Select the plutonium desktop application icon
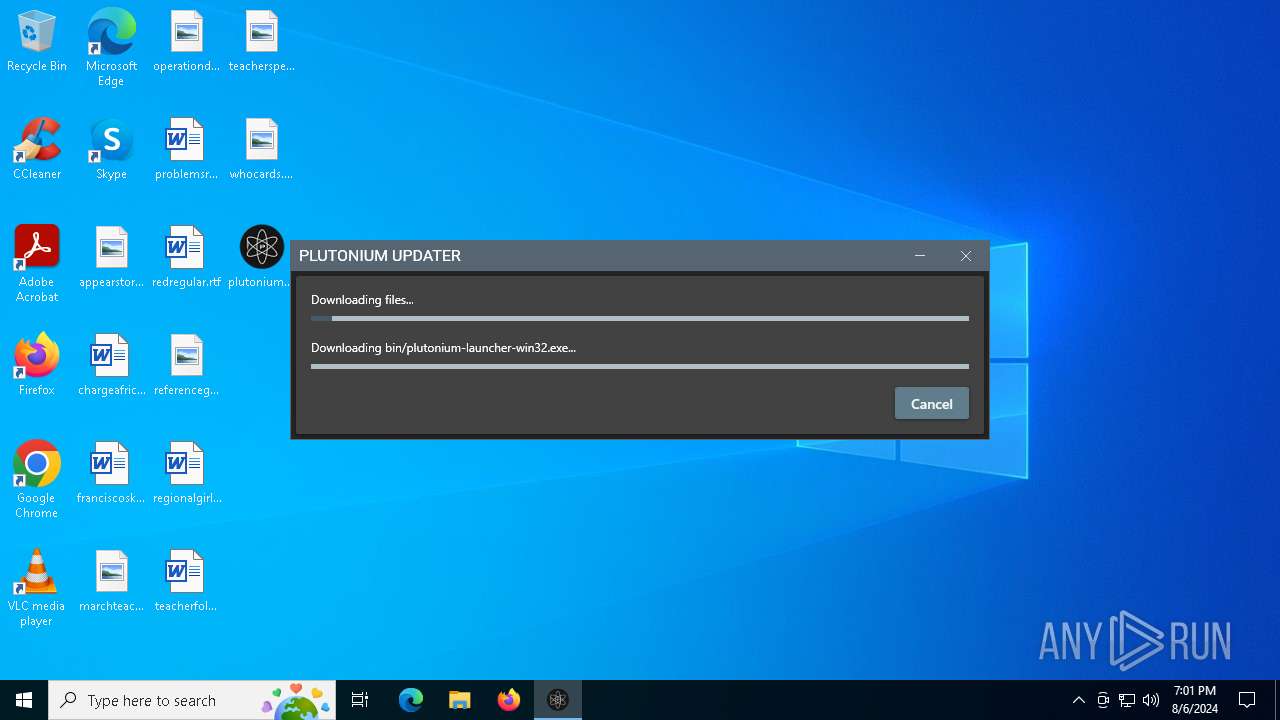1280x720 pixels. point(261,258)
